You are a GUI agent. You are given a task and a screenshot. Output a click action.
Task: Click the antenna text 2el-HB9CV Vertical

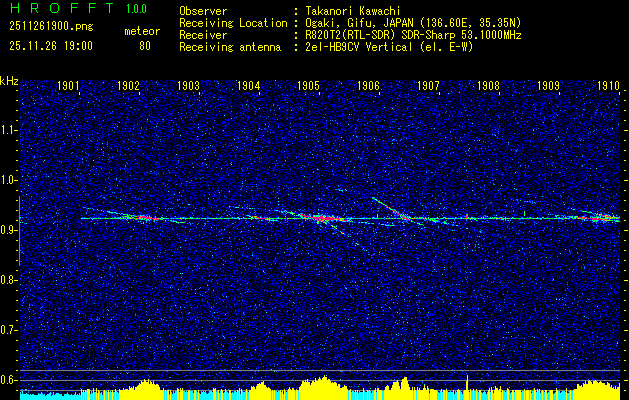[359, 47]
